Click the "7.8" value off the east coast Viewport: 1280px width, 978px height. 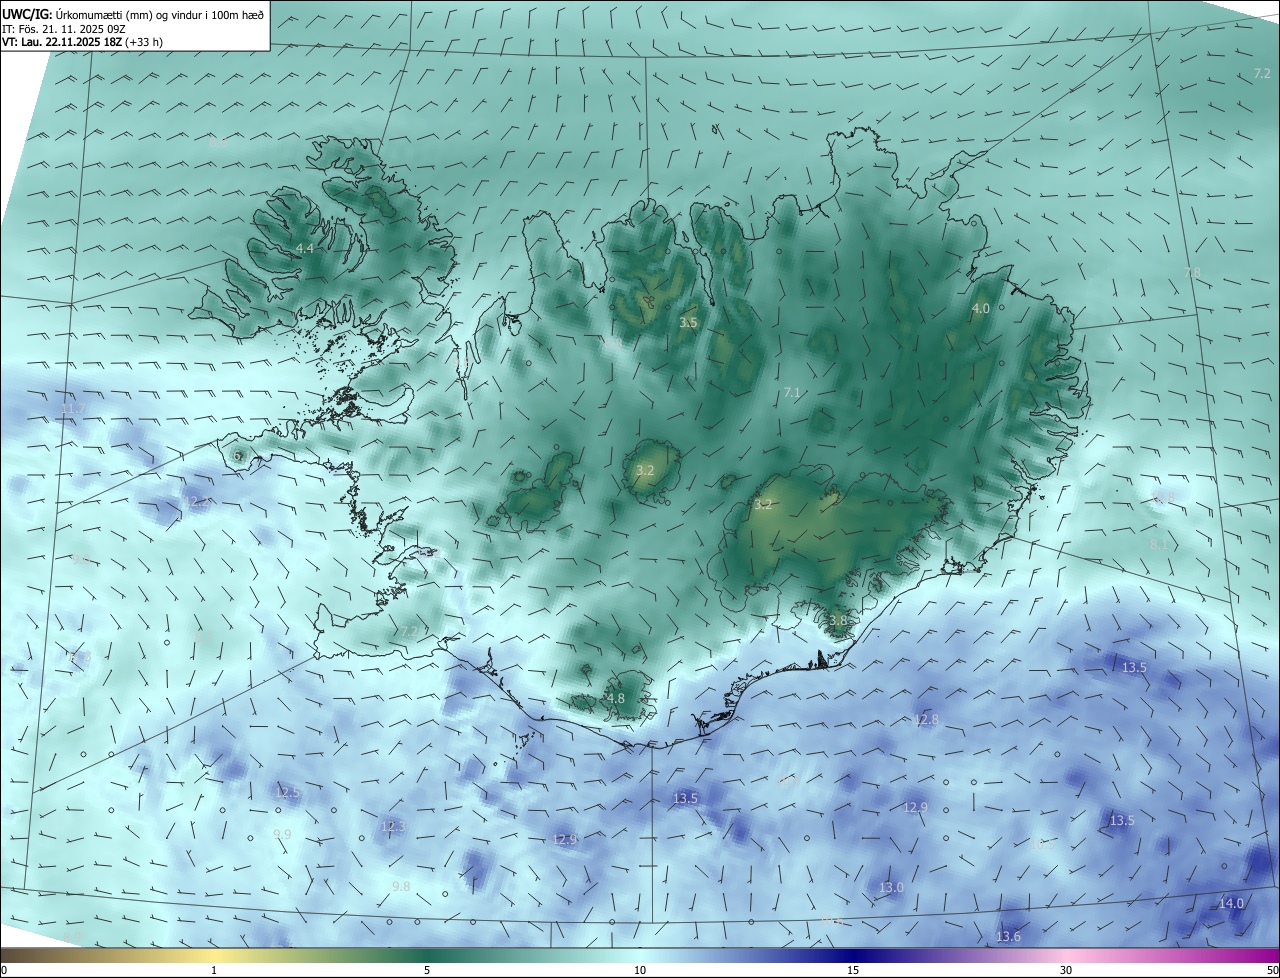[x=1192, y=273]
